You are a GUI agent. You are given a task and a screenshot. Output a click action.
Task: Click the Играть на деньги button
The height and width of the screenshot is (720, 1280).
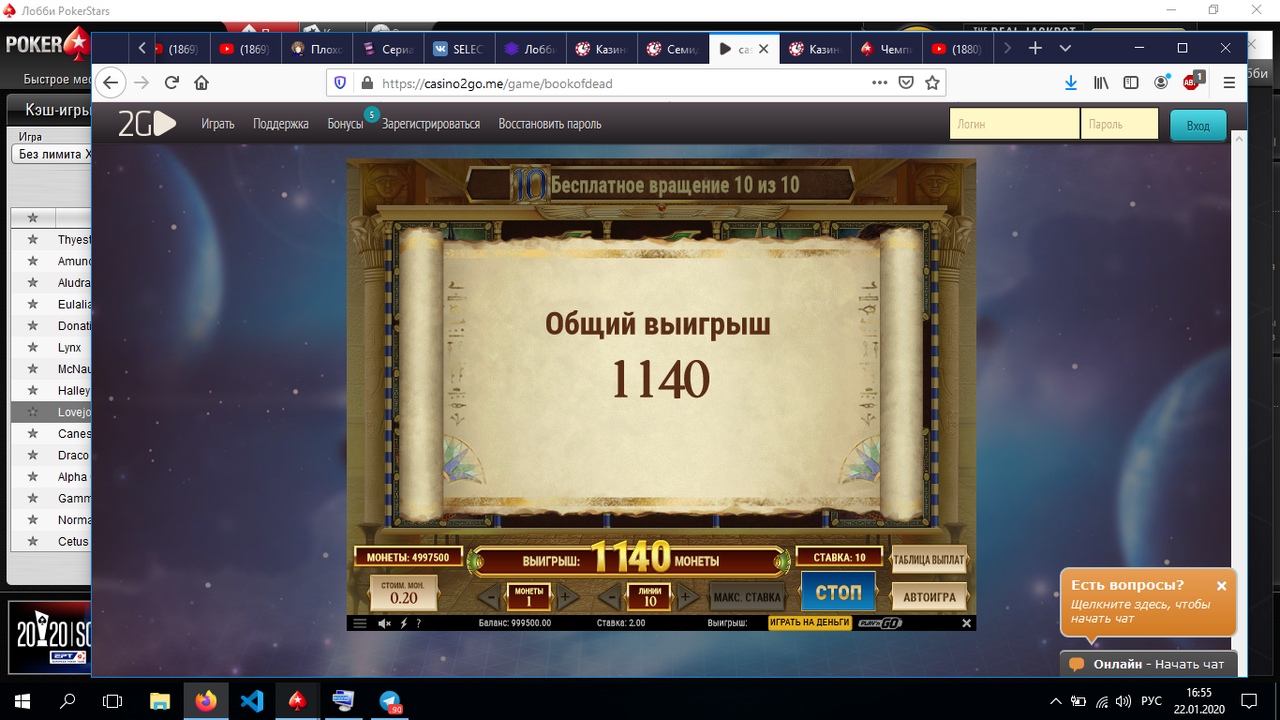click(810, 622)
